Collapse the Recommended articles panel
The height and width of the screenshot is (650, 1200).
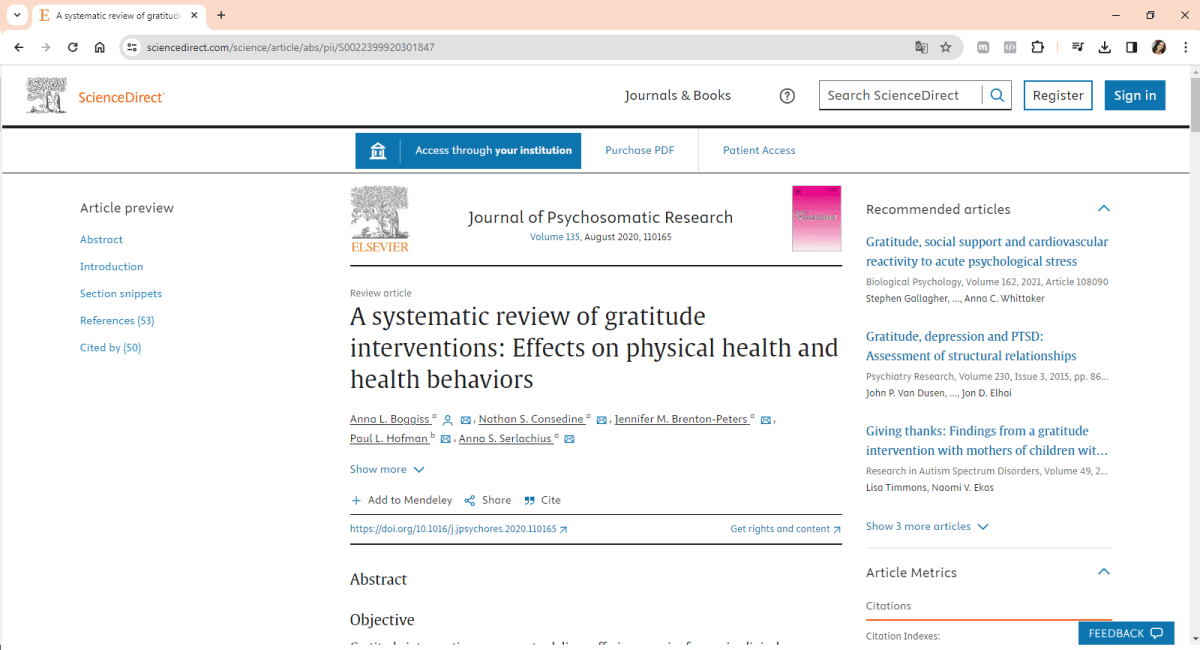coord(1104,209)
